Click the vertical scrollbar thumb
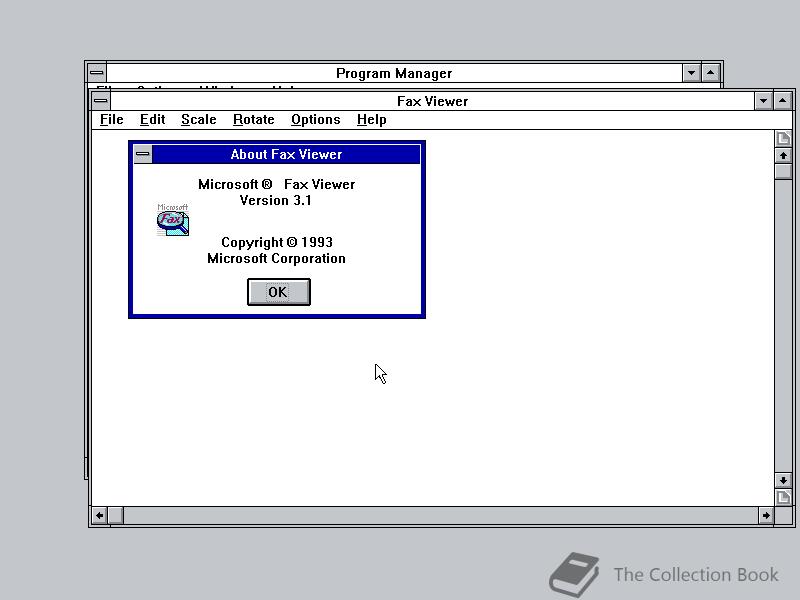This screenshot has width=800, height=600. point(783,171)
